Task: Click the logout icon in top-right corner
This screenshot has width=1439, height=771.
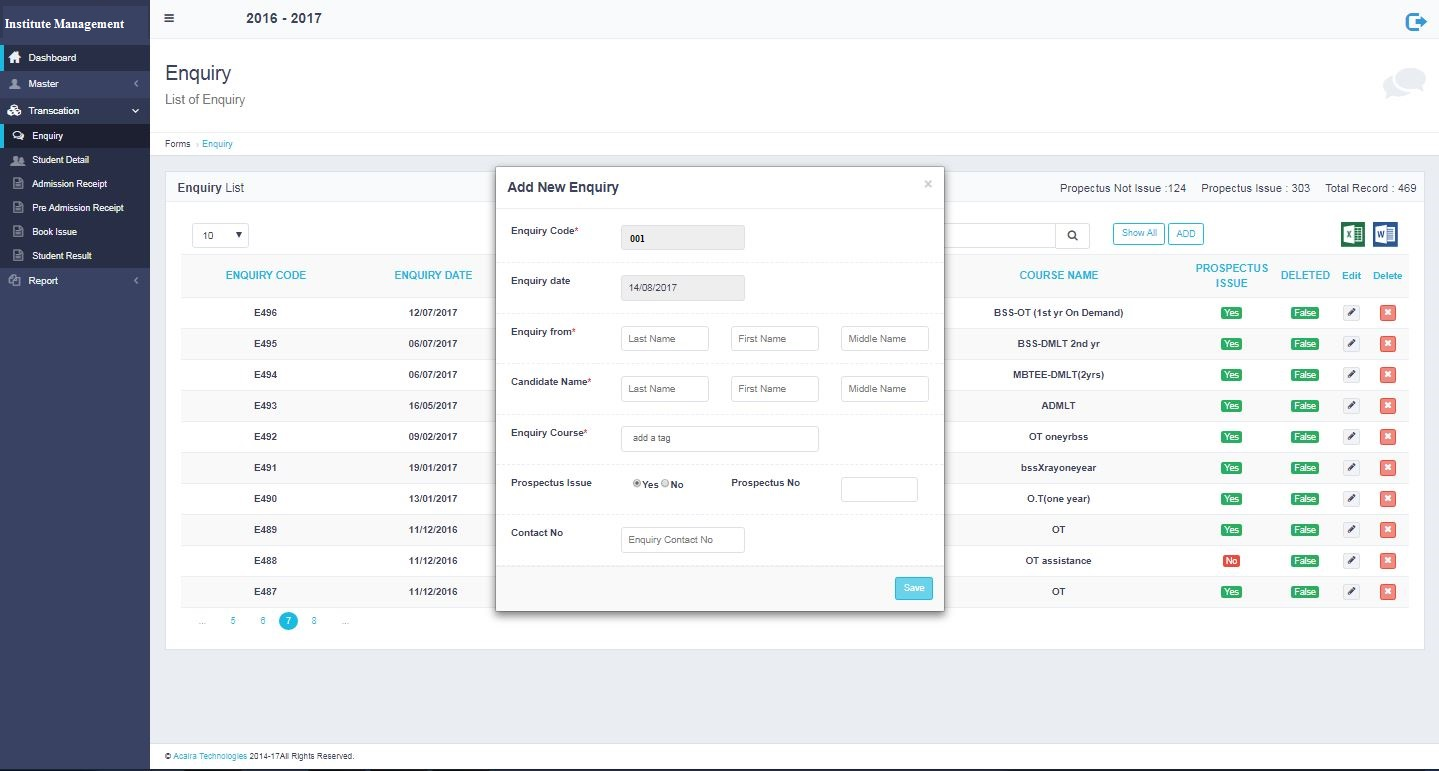Action: (1415, 21)
